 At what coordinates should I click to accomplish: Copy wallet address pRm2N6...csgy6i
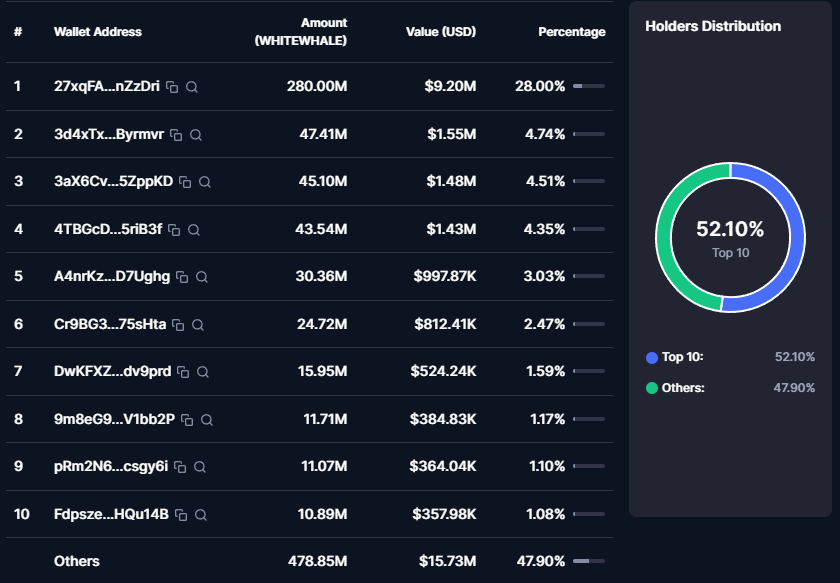coord(180,467)
